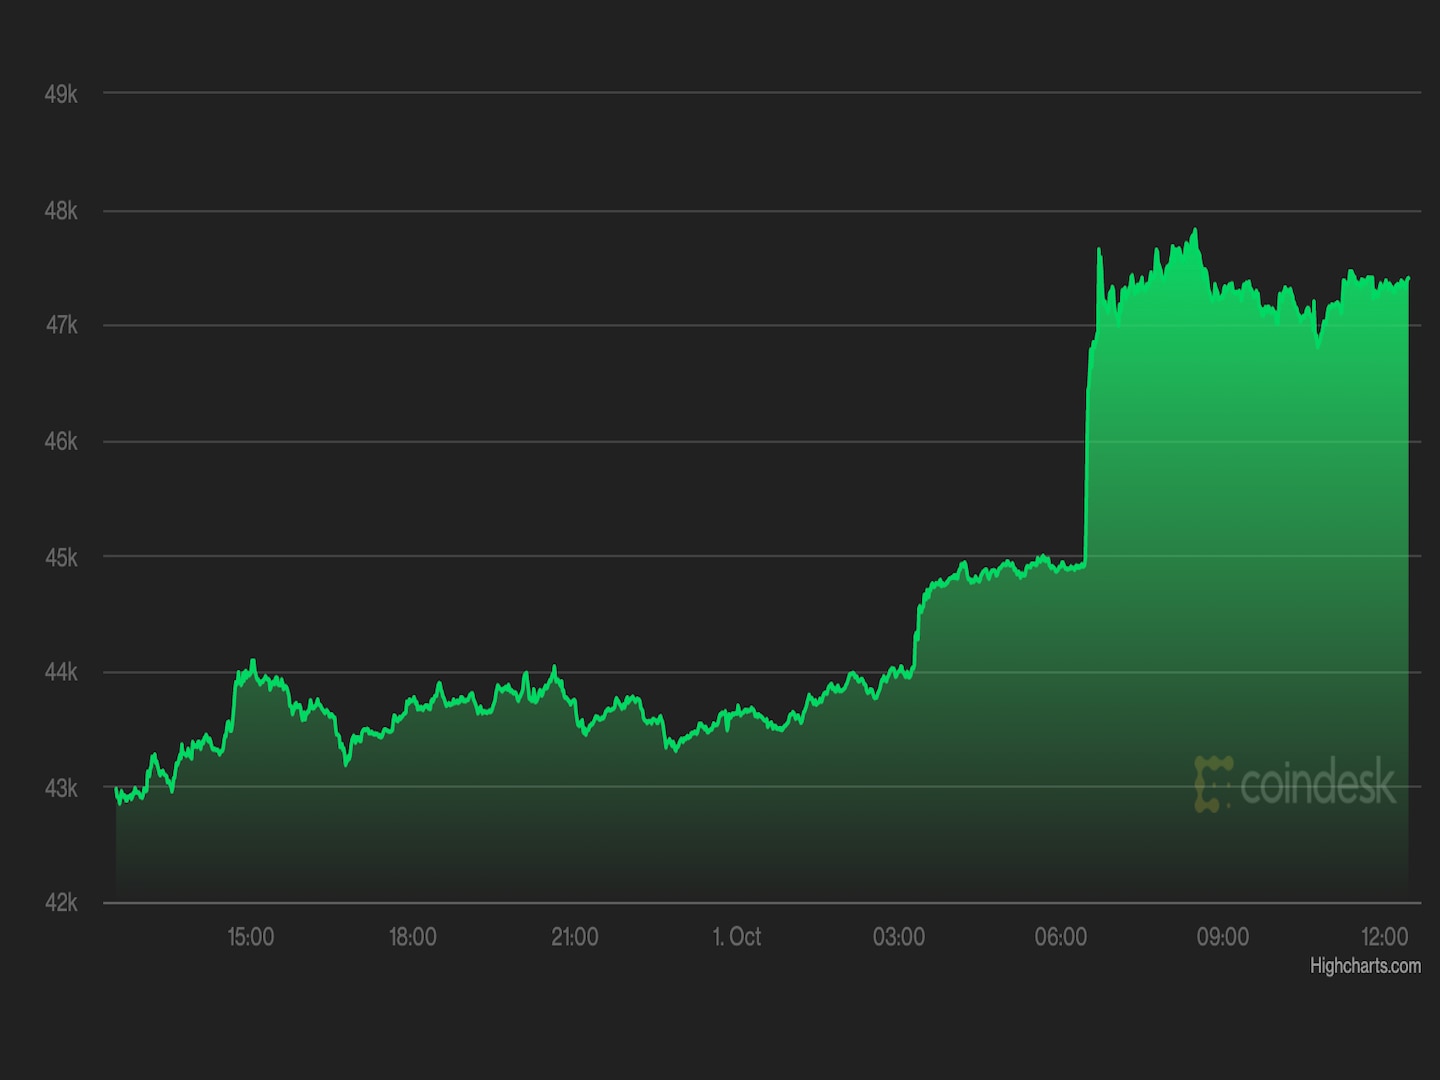Viewport: 1440px width, 1080px height.
Task: Select the 42k y-axis label
Action: point(61,903)
